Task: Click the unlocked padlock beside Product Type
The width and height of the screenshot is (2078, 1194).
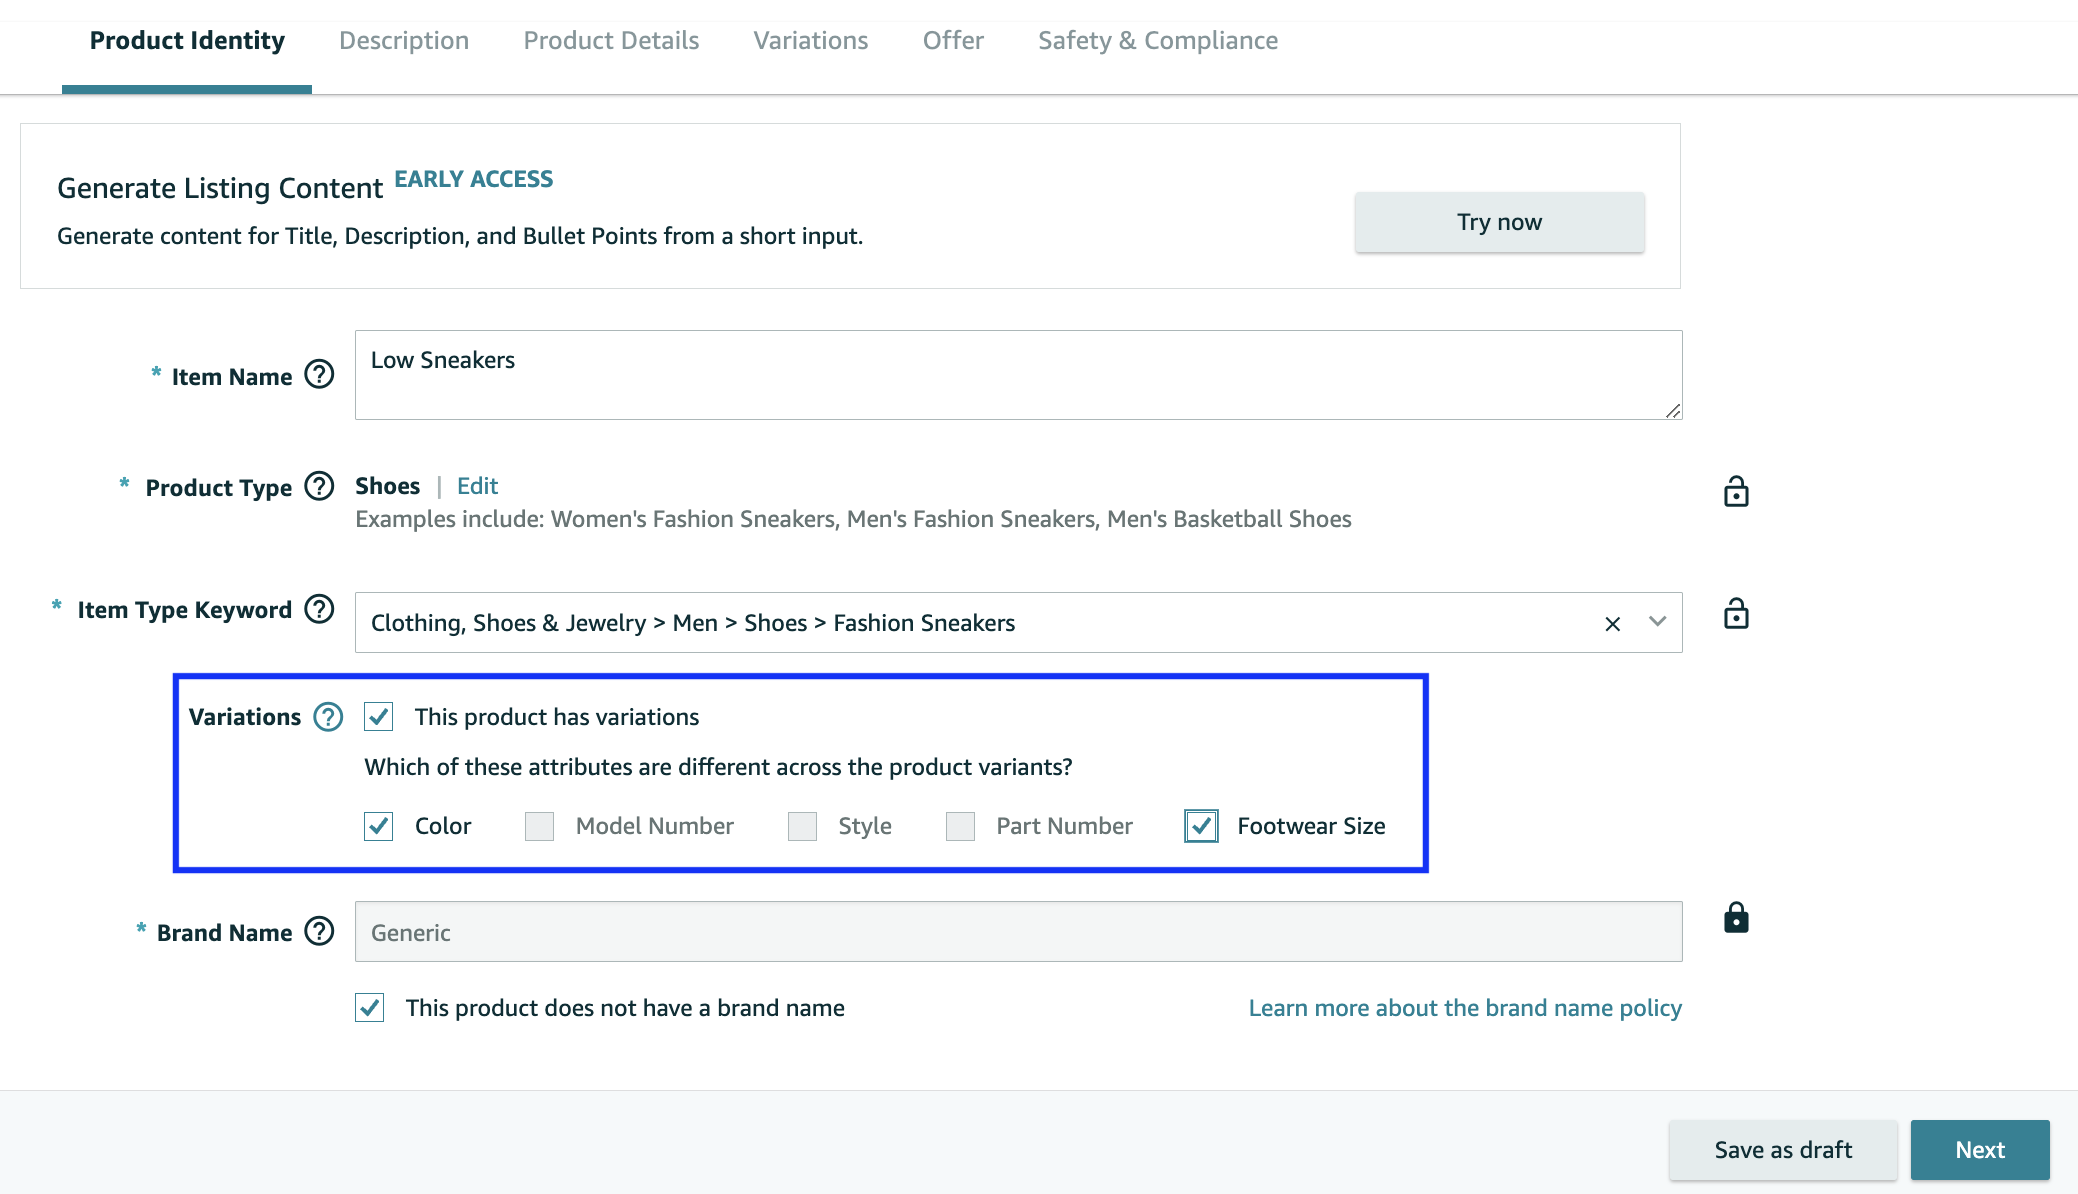Action: [1736, 492]
